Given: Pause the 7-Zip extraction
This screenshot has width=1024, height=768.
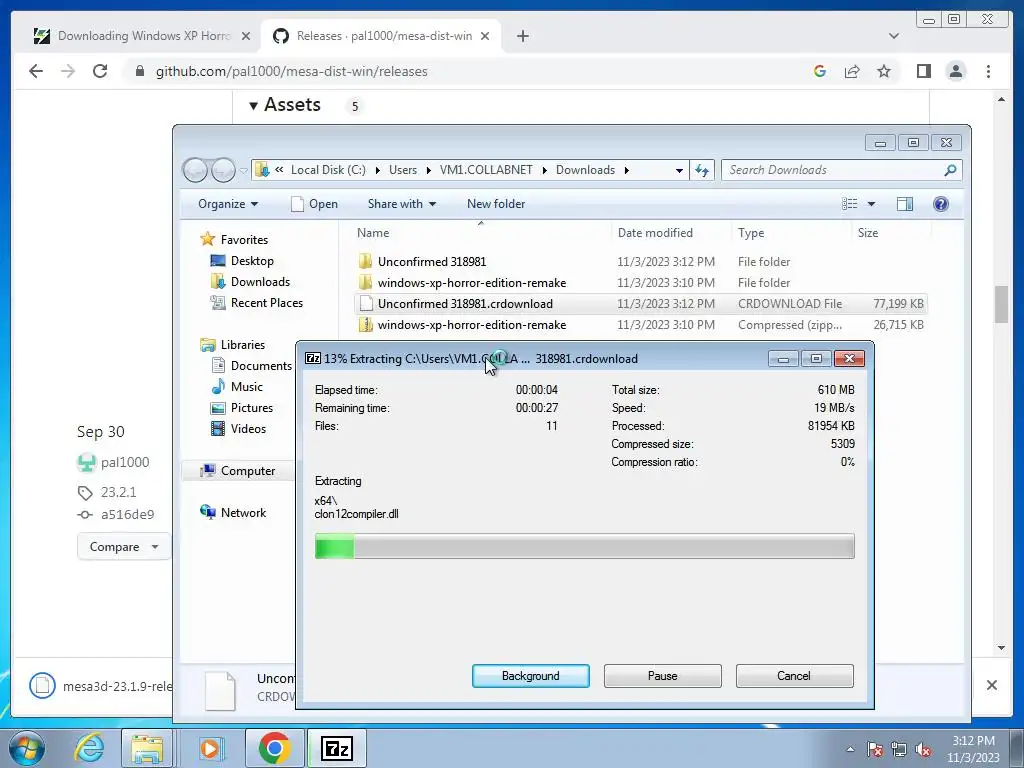Looking at the screenshot, I should tap(662, 676).
